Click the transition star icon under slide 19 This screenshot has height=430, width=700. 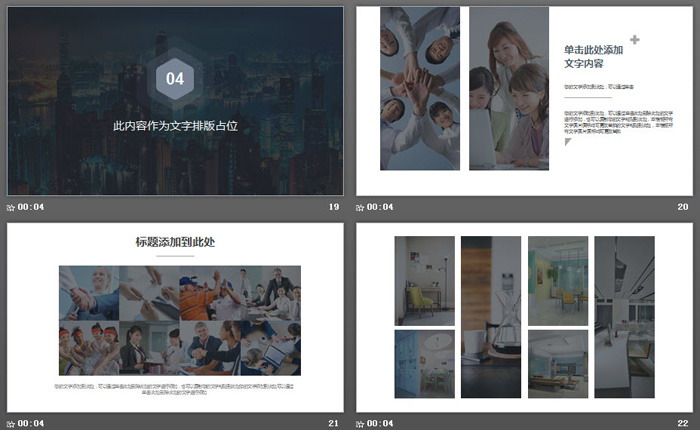[x=11, y=207]
